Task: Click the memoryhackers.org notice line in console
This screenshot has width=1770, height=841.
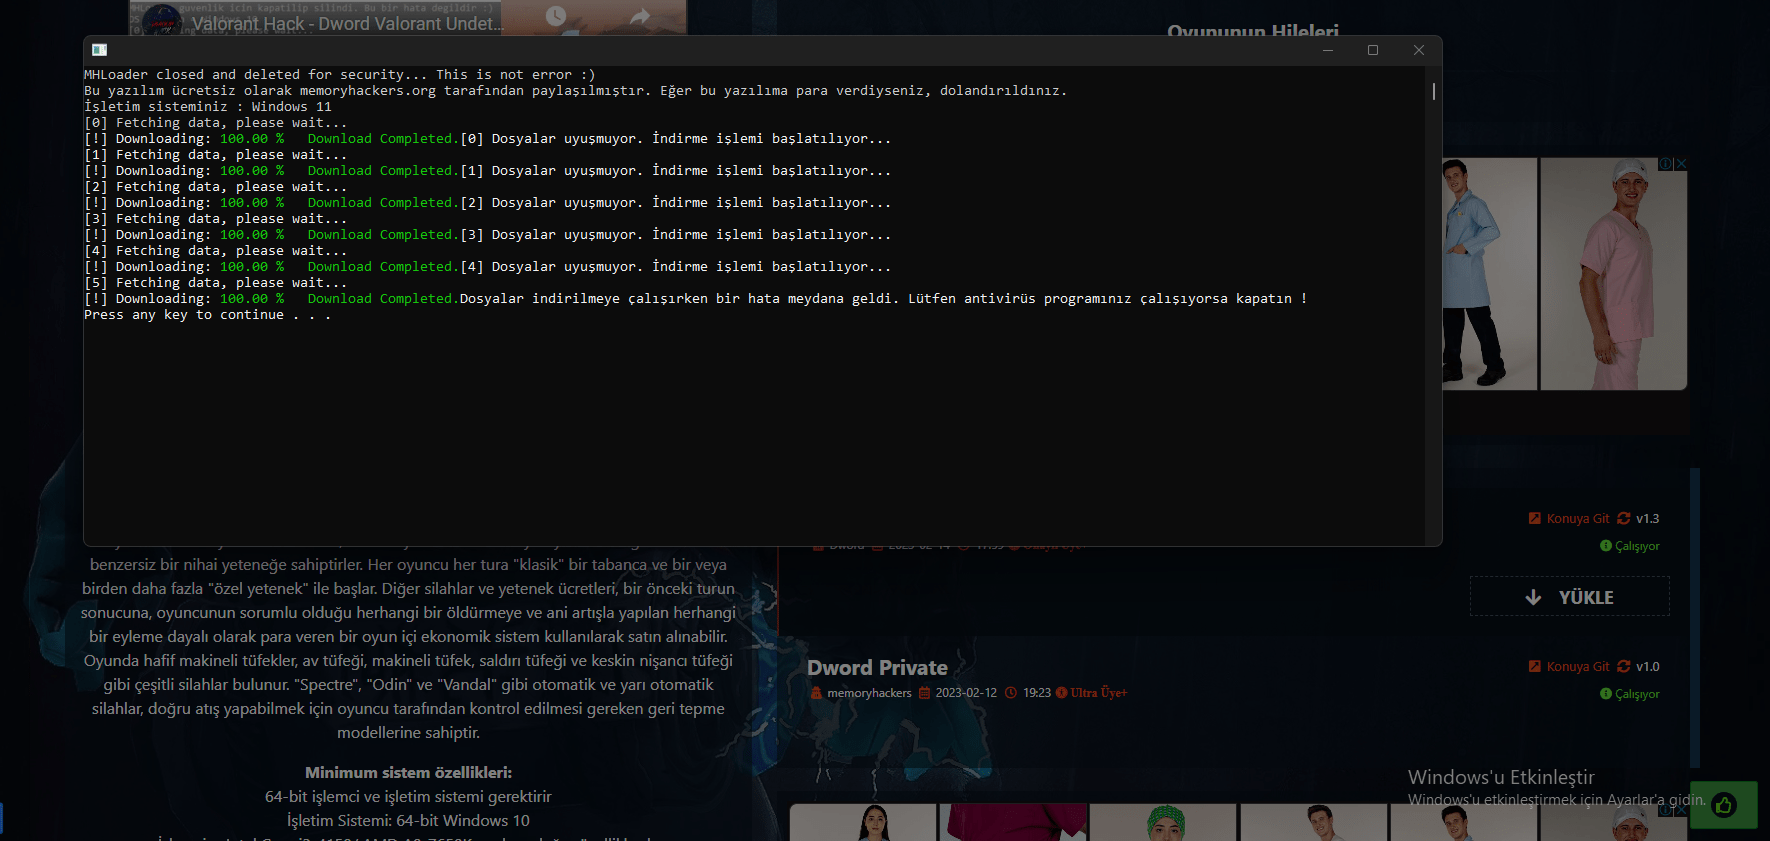Action: (x=576, y=91)
